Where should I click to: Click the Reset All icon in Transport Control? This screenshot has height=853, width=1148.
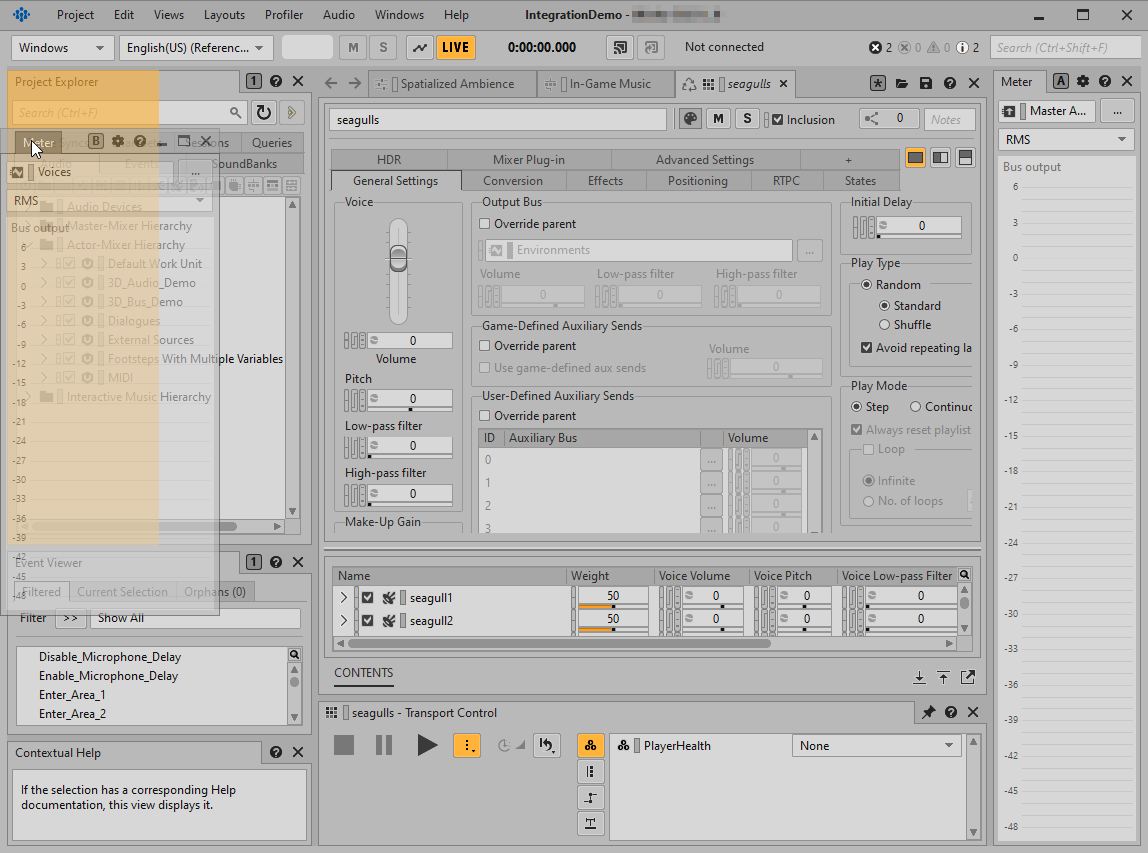547,745
